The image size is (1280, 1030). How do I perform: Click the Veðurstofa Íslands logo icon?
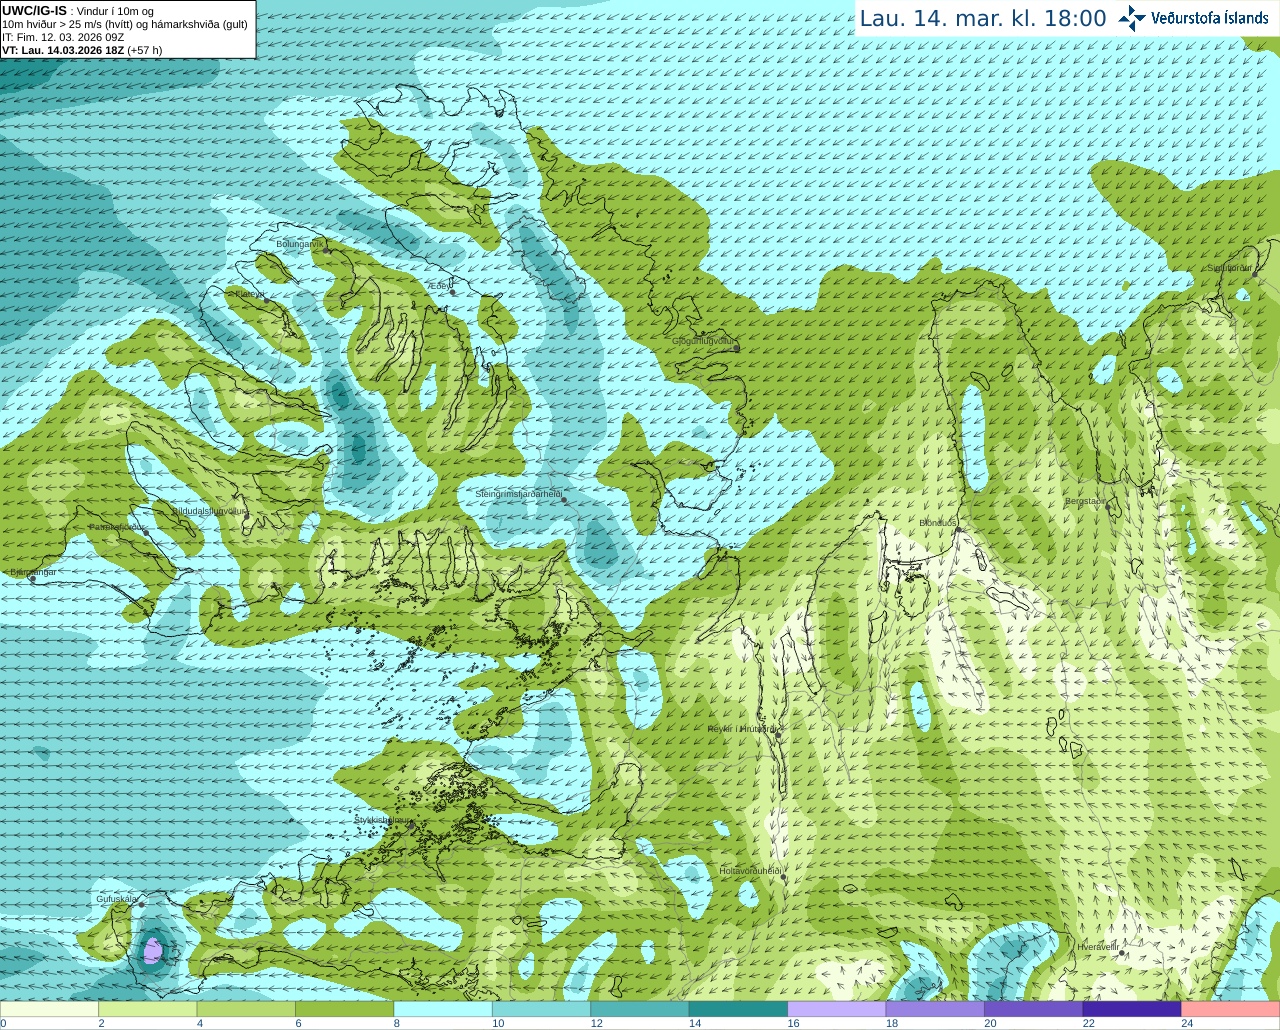(1132, 18)
